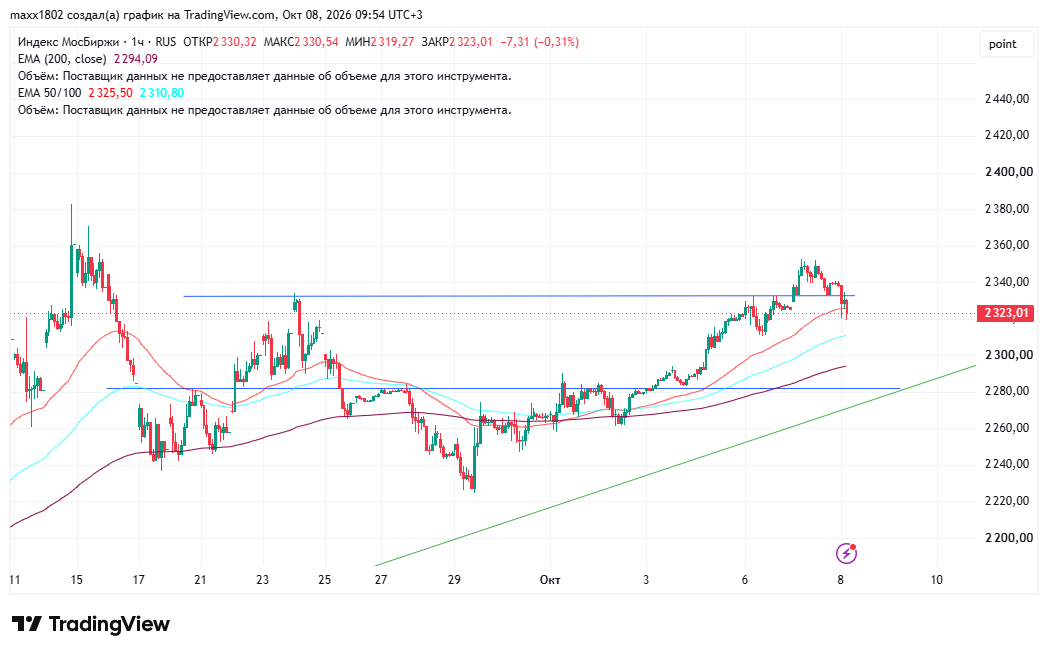Click the date 6 on time axis
Image resolution: width=1048 pixels, height=654 pixels.
[x=745, y=580]
